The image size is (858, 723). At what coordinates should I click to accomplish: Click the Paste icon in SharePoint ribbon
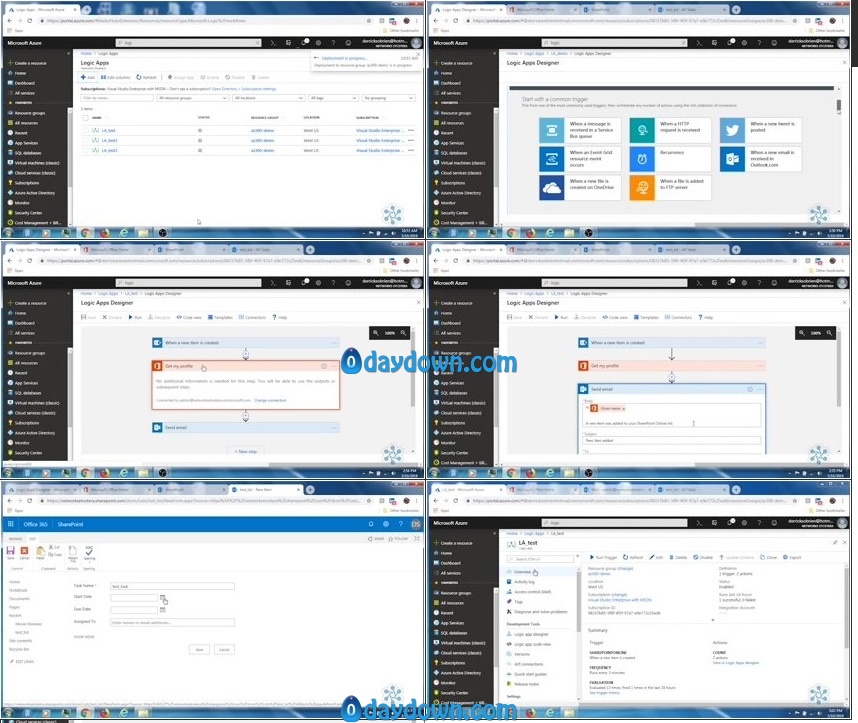tap(40, 552)
